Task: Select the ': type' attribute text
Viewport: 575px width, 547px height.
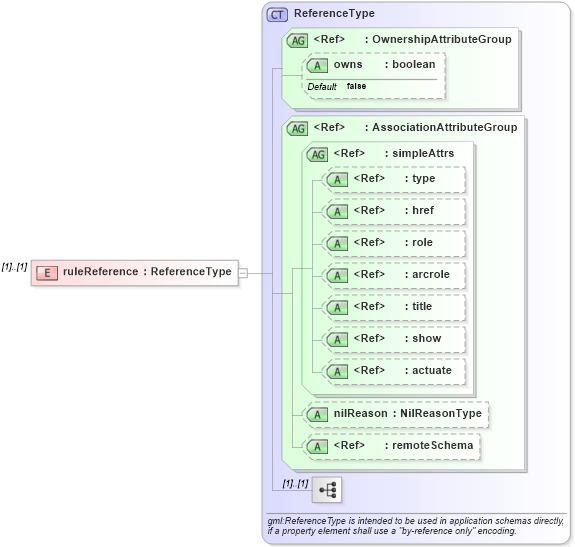Action: (420, 179)
